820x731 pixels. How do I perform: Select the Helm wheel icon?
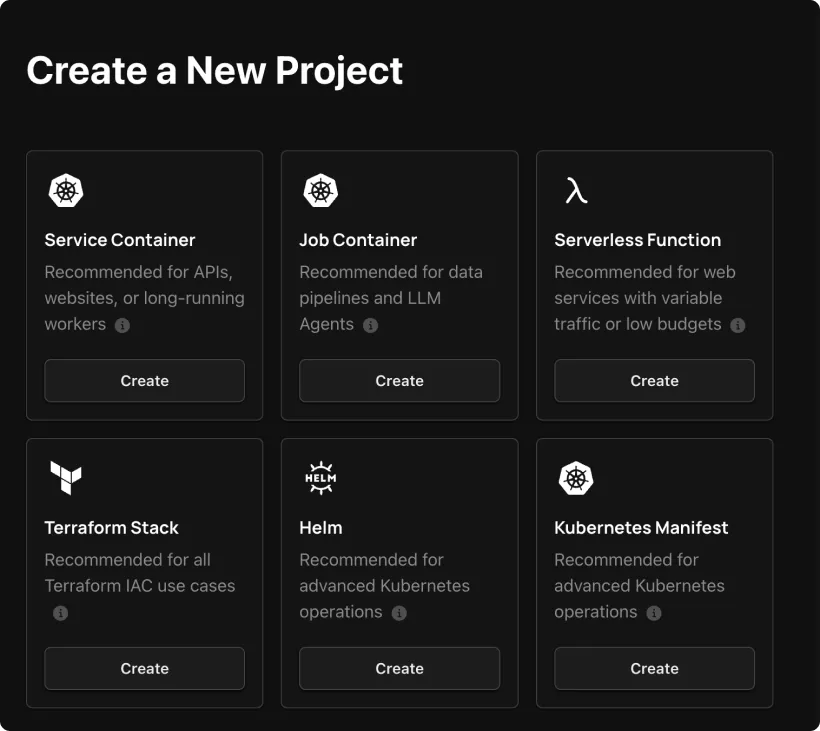(321, 478)
